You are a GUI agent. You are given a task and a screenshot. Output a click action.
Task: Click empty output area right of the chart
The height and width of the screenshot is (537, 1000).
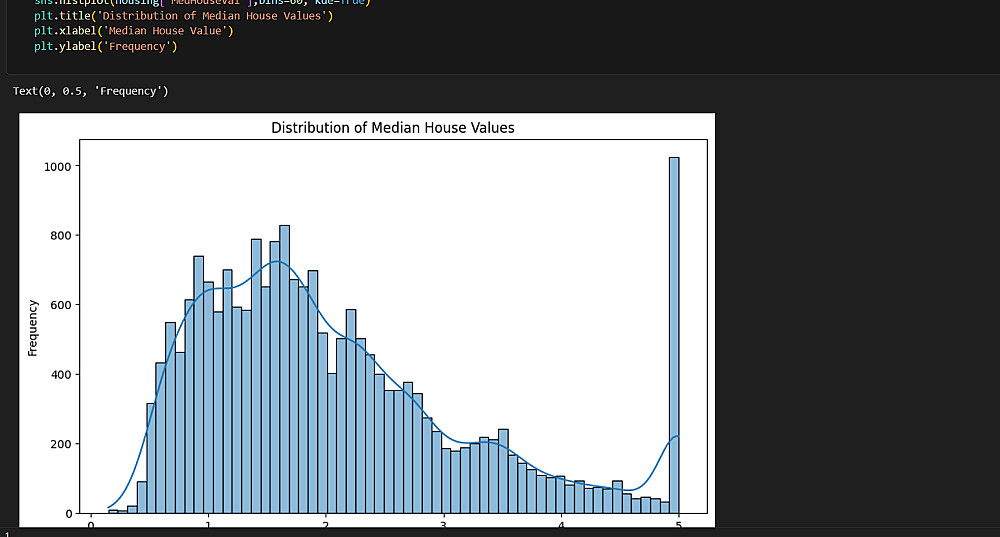855,319
